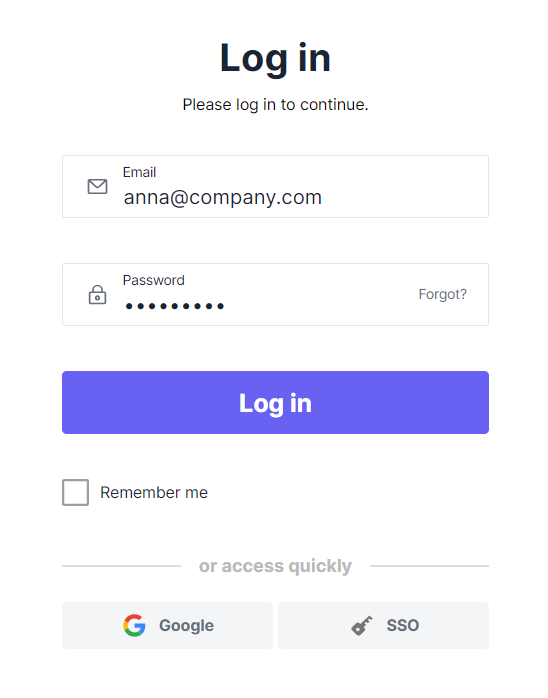
Task: Click the Please log in to continue text
Action: [x=275, y=105]
